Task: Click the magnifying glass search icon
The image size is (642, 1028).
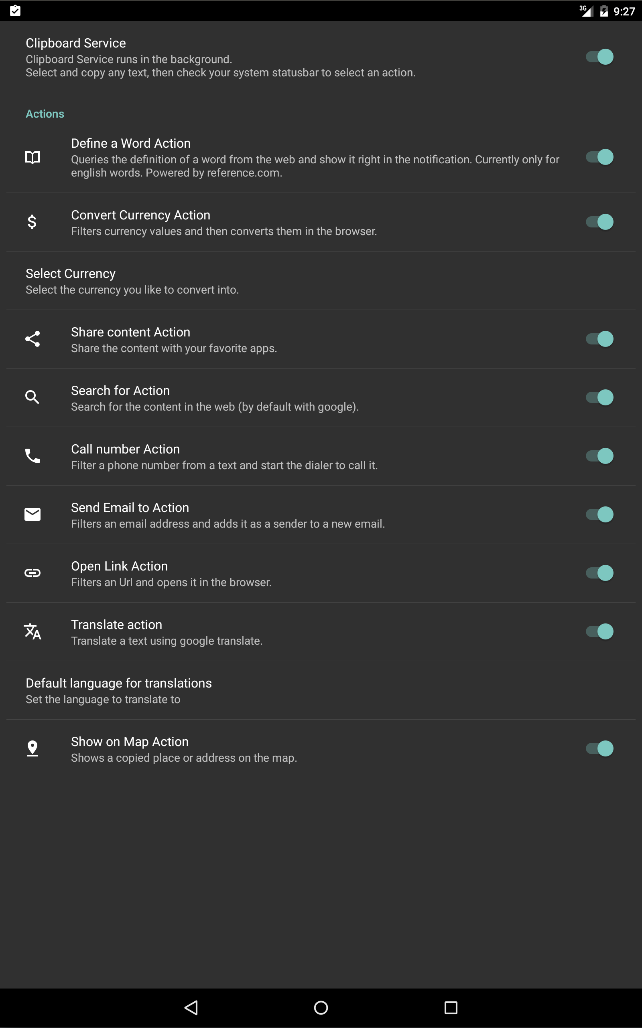Action: (33, 397)
